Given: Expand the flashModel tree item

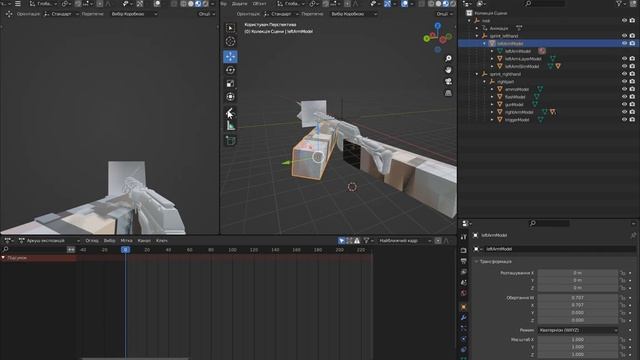Looking at the screenshot, I should (492, 97).
